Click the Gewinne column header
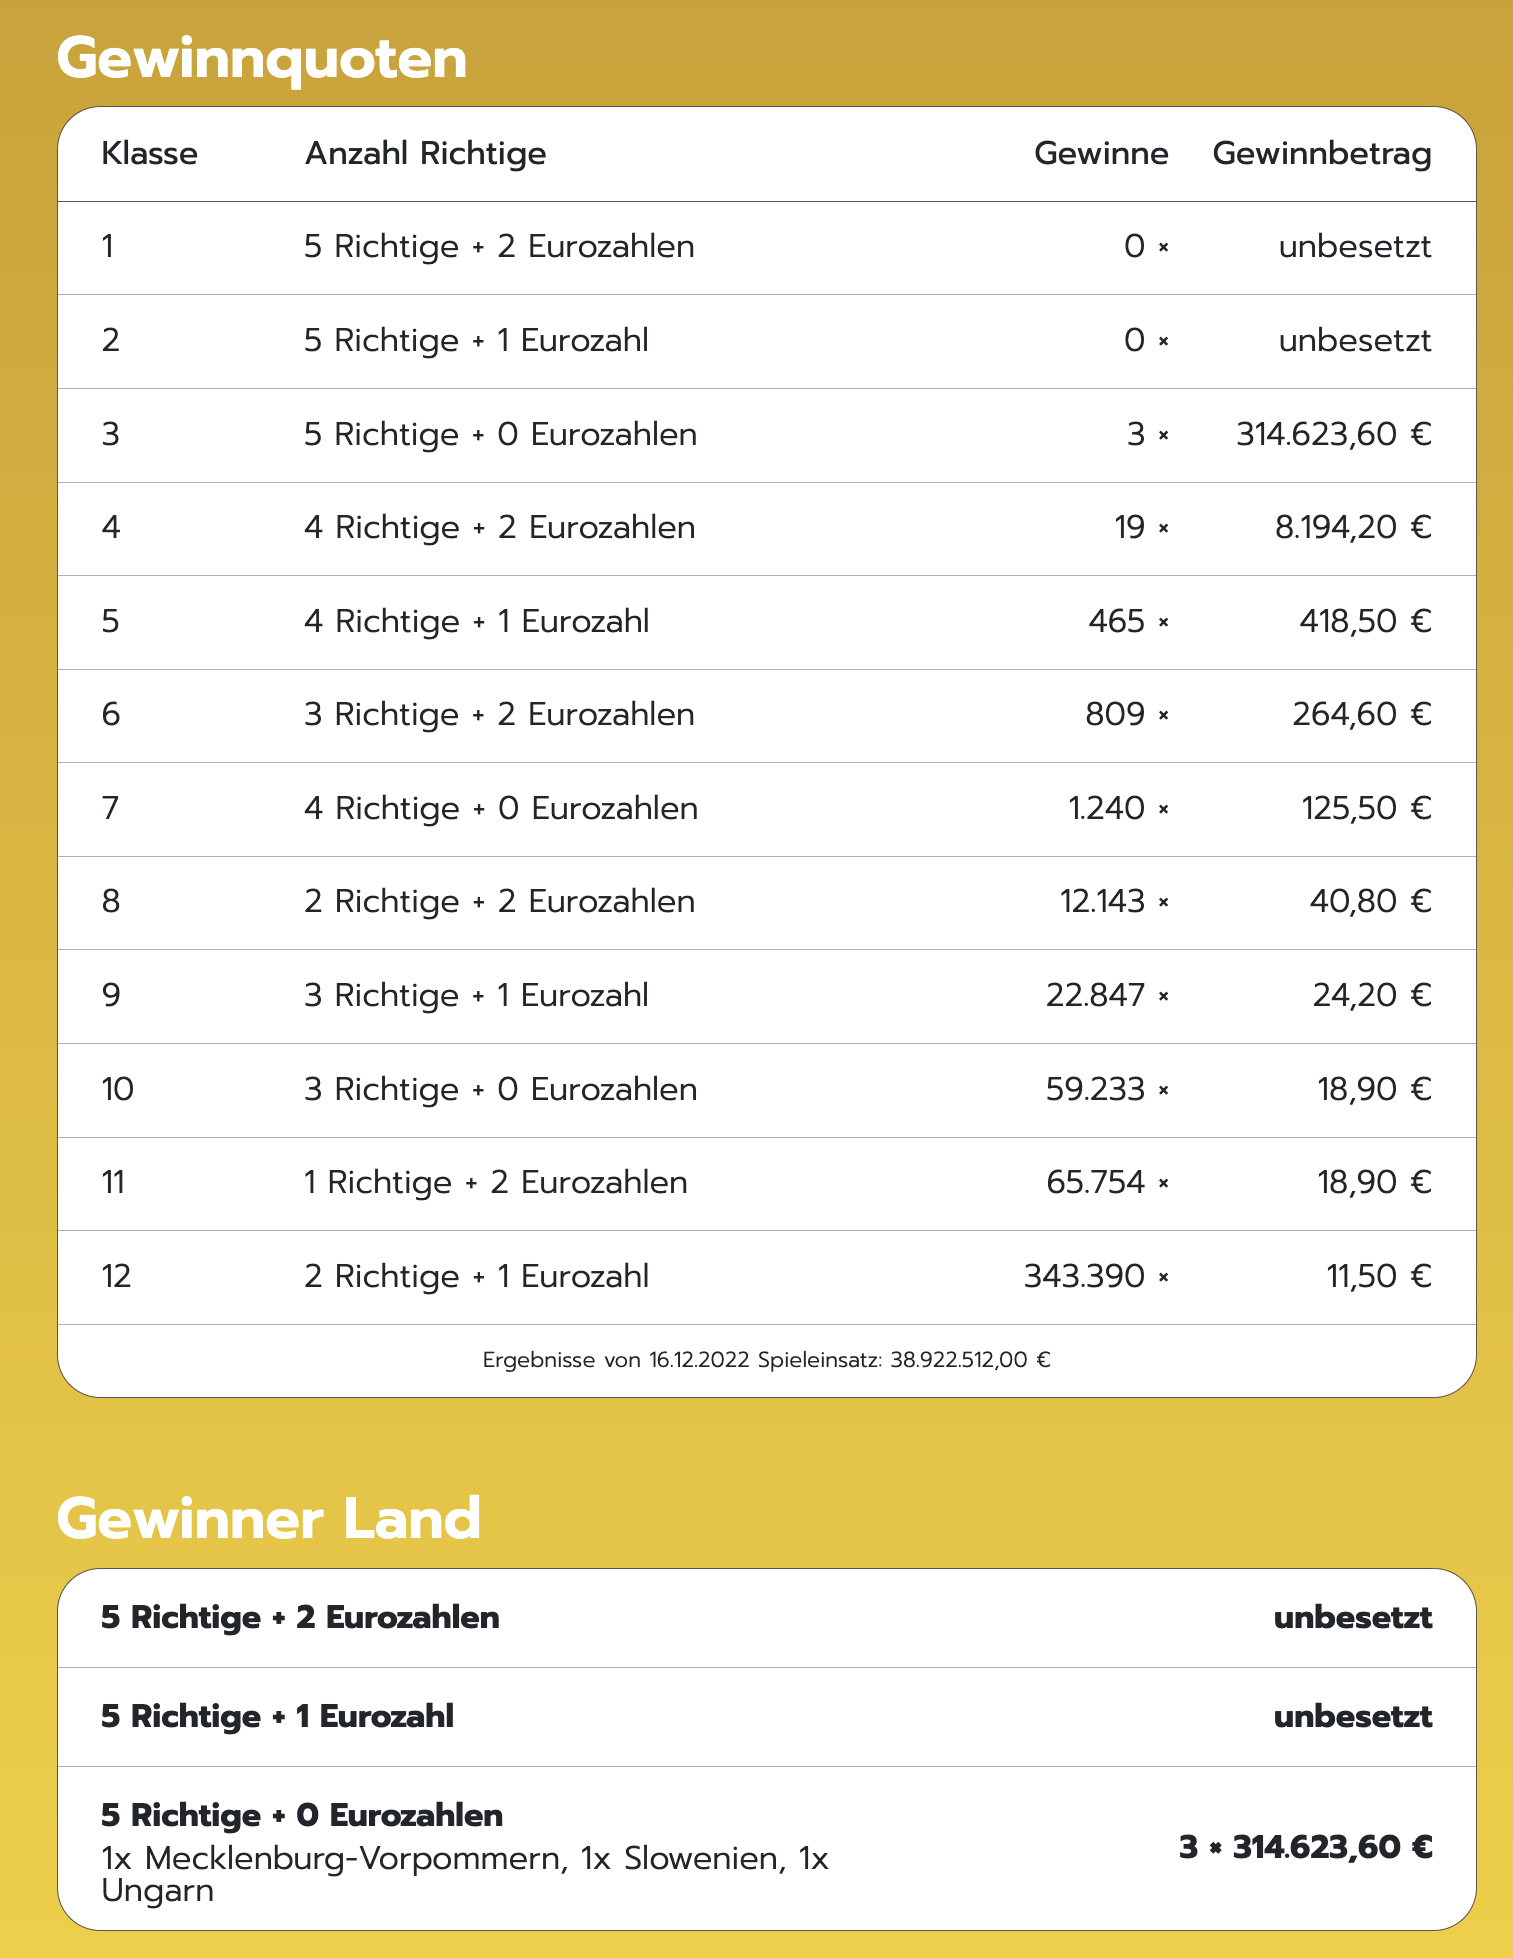 pos(1101,153)
